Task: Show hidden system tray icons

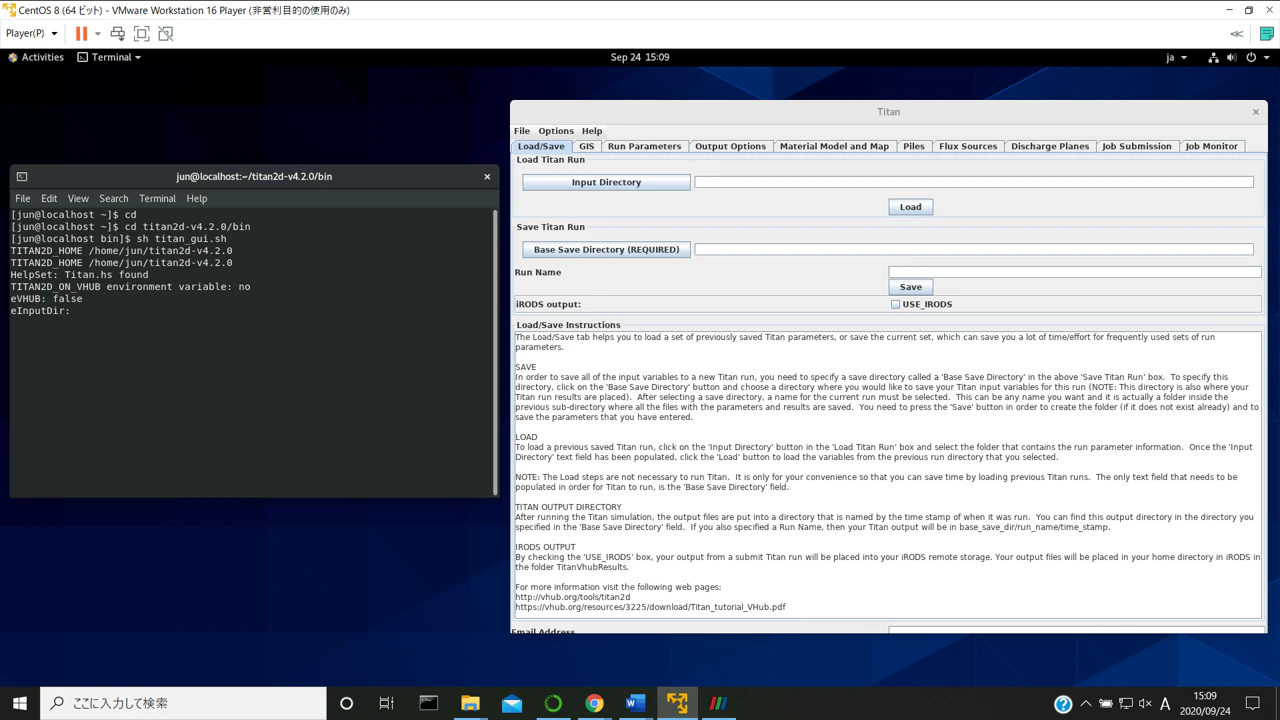Action: tap(1086, 704)
